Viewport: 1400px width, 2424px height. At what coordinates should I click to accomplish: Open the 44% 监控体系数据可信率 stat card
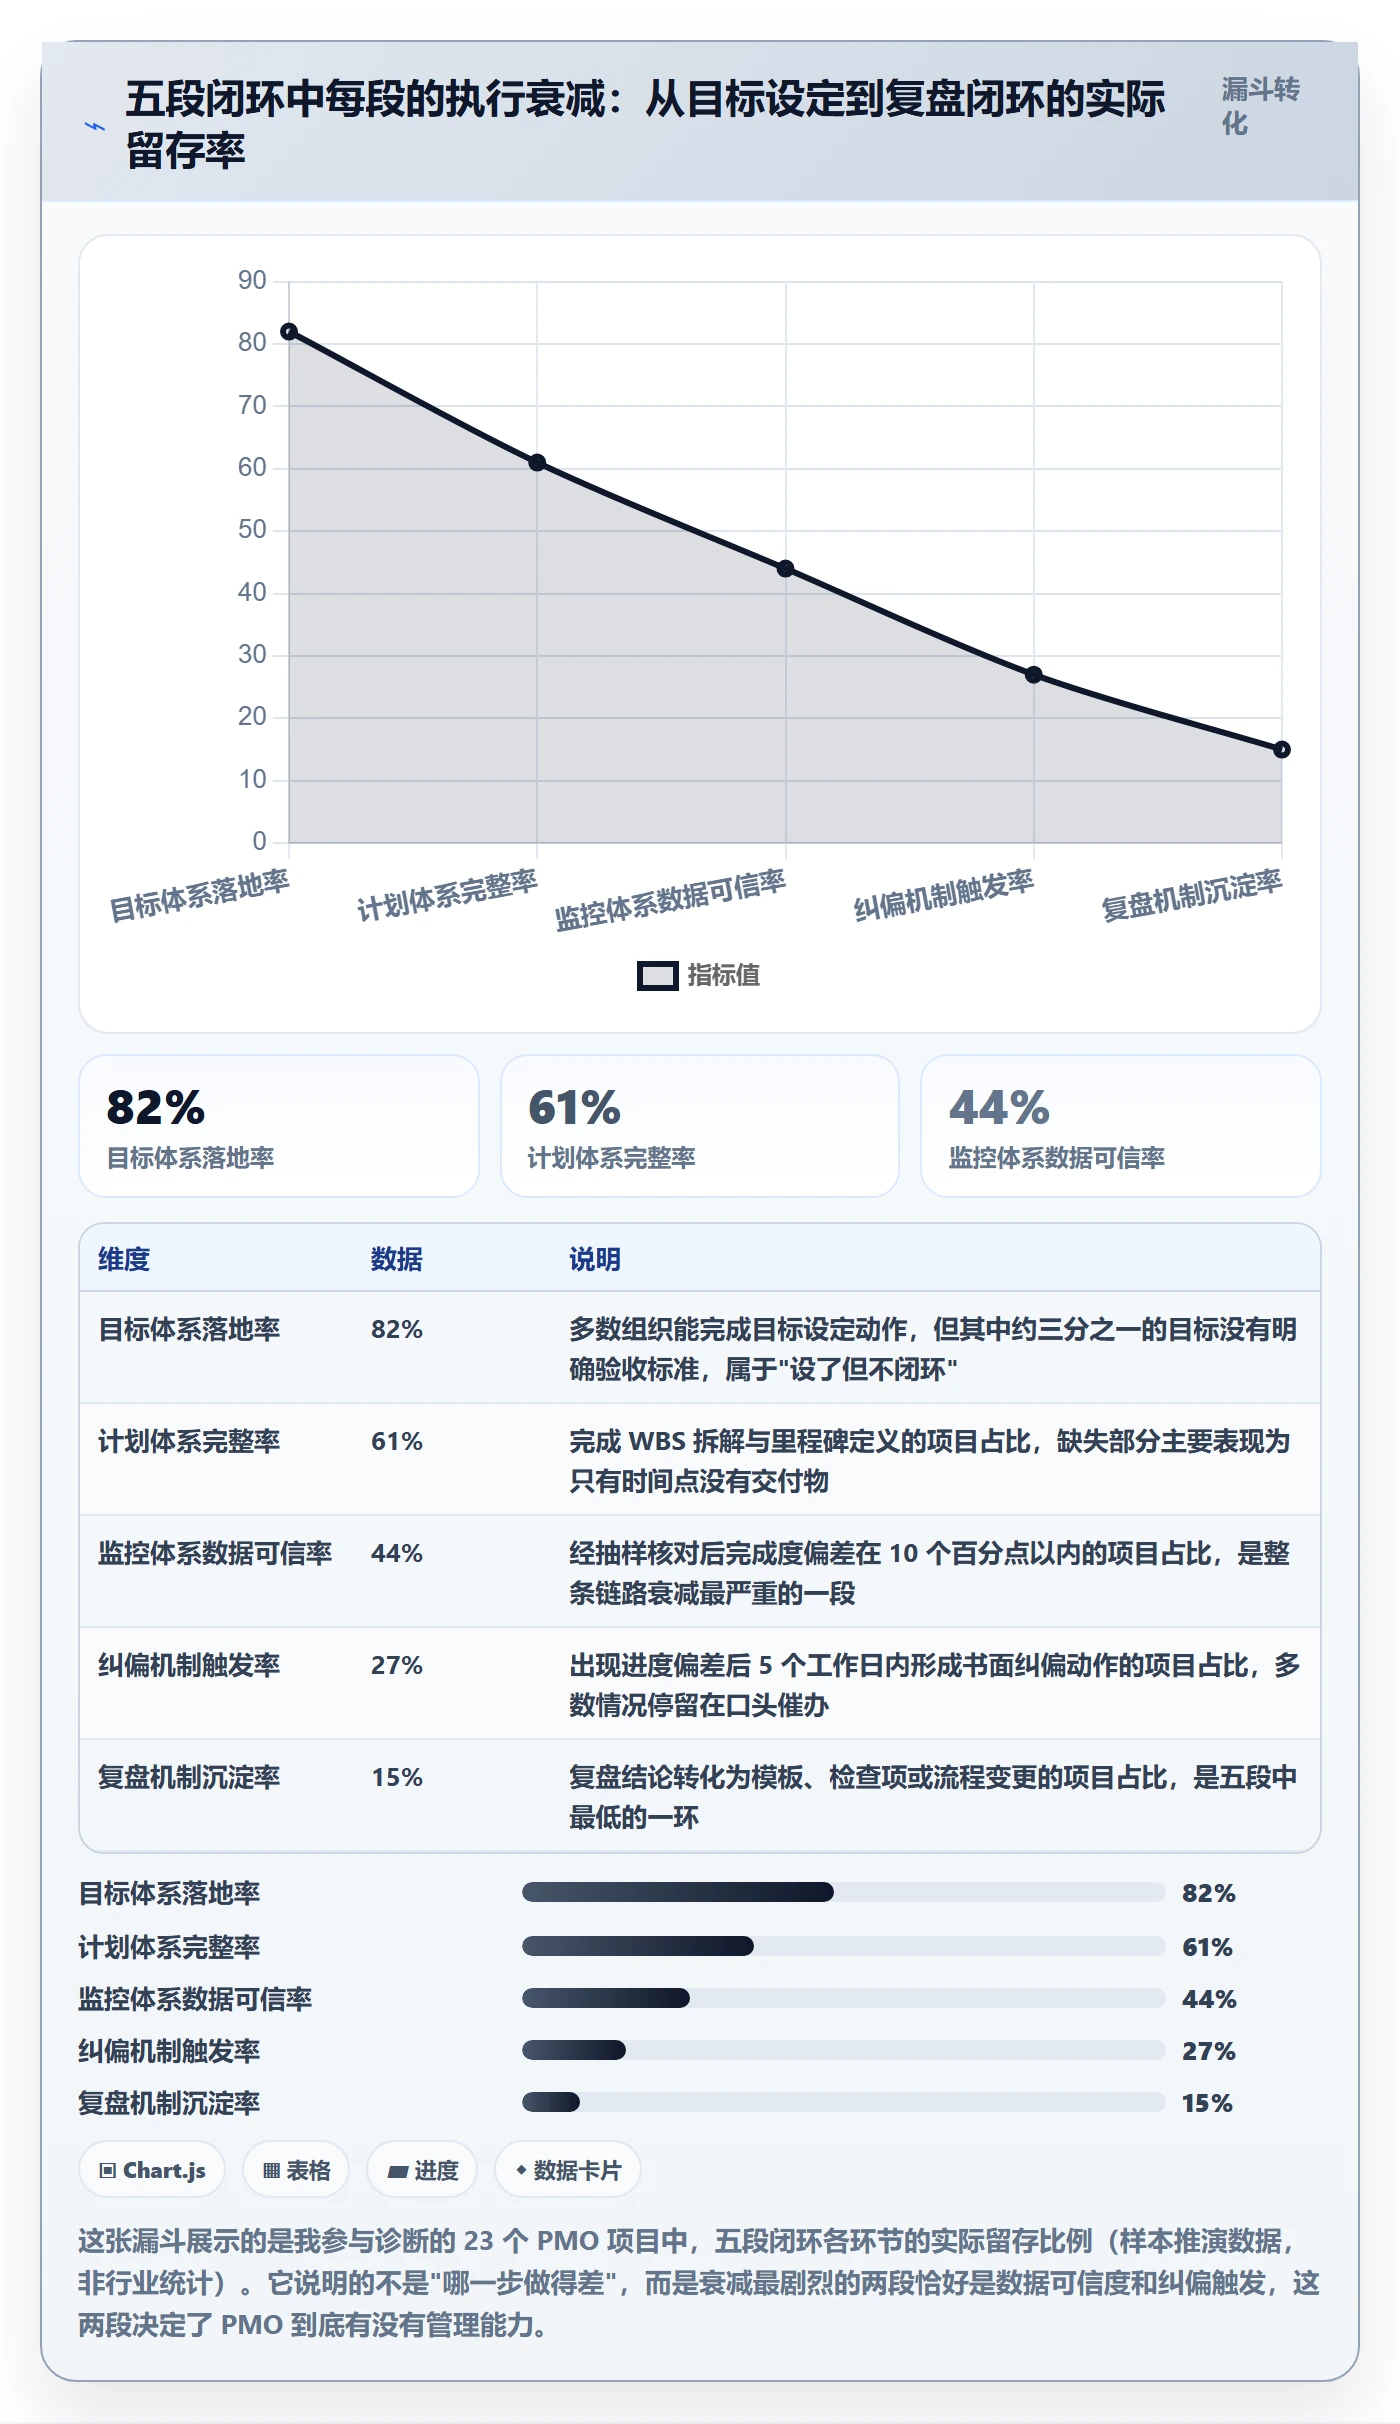1121,1126
